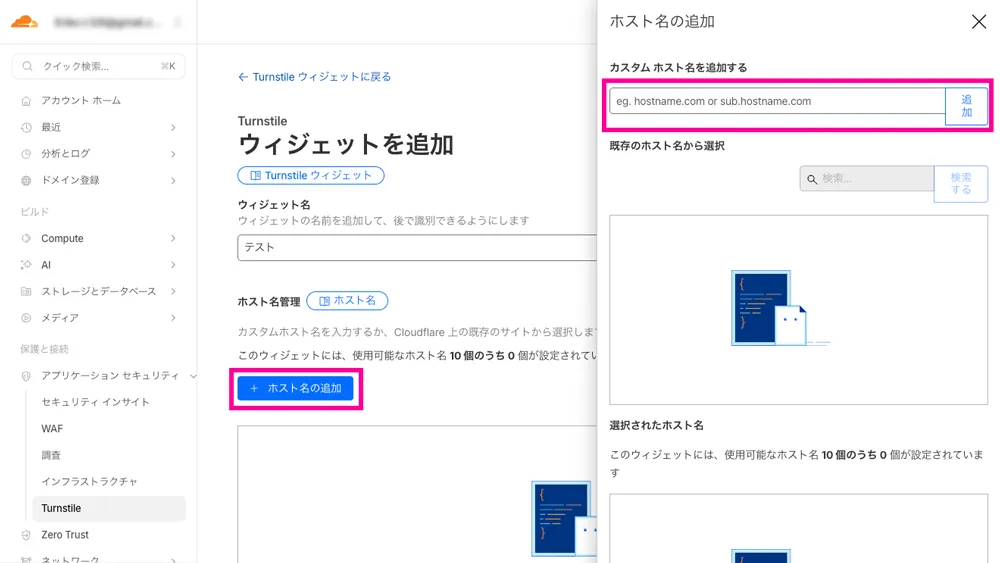Viewport: 1000px width, 563px height.
Task: Click the analytics icon beside 分析とログ
Action: point(26,154)
